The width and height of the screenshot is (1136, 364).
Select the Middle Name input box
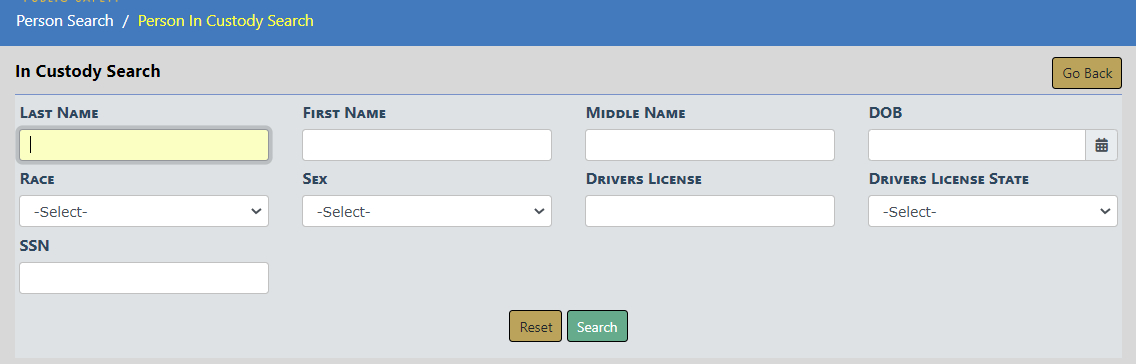click(x=710, y=145)
